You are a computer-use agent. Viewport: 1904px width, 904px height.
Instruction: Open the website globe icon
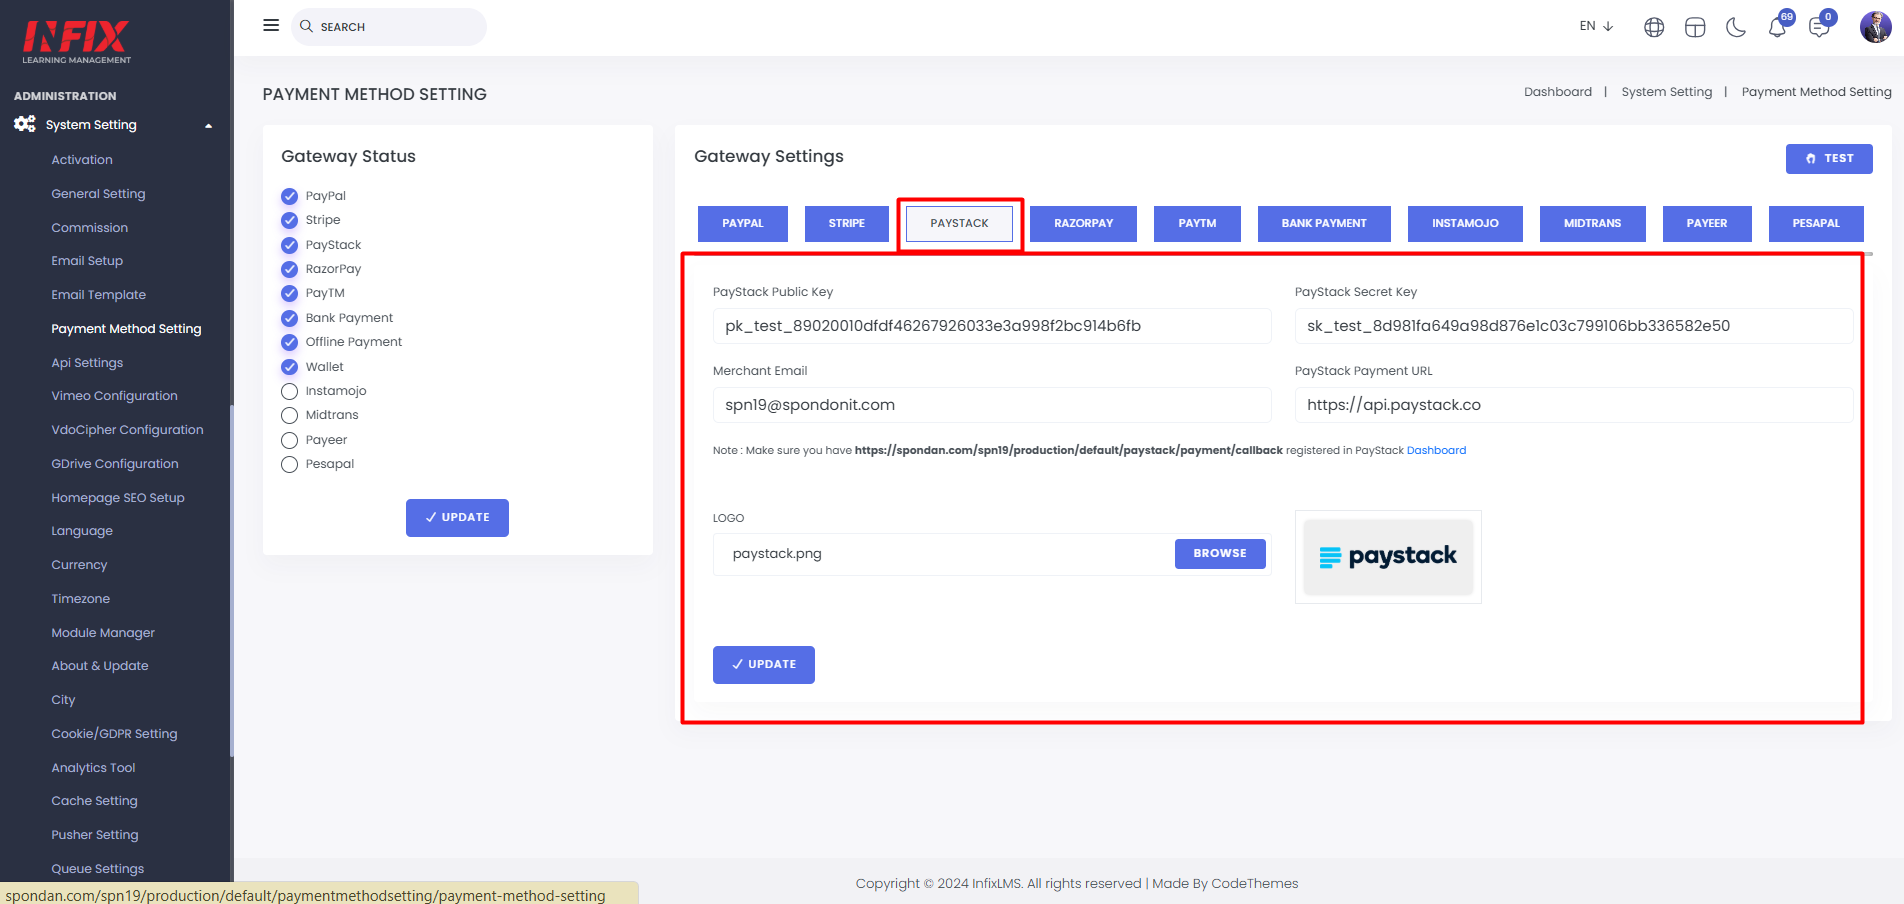1654,27
